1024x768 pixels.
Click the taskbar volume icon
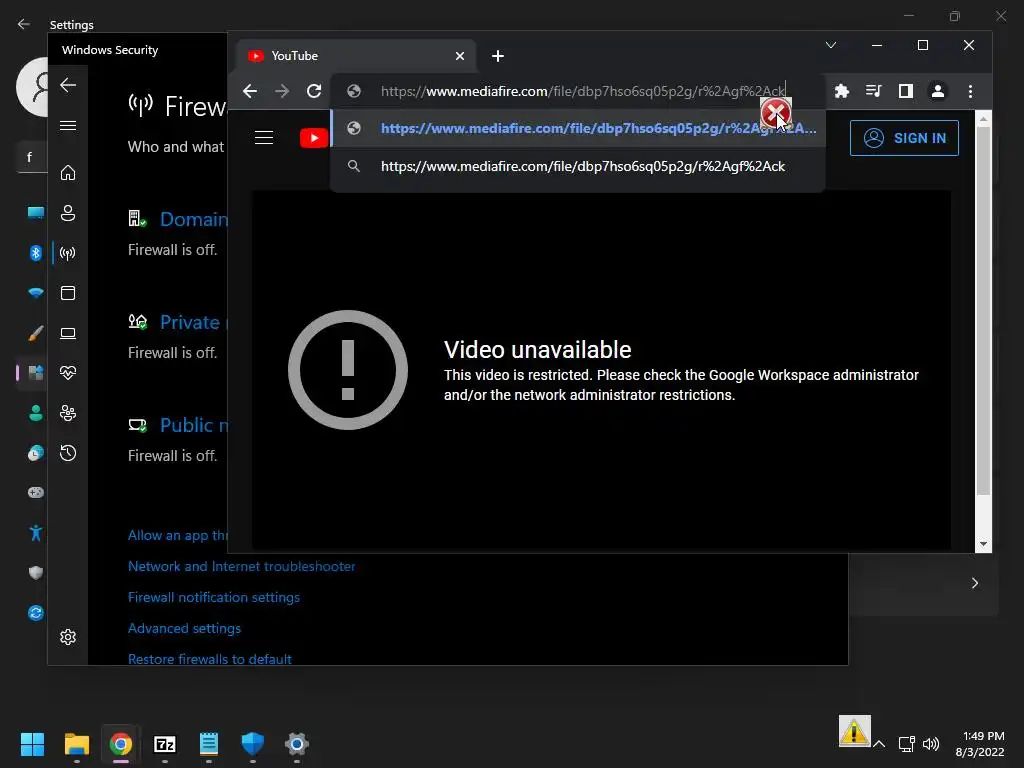931,744
